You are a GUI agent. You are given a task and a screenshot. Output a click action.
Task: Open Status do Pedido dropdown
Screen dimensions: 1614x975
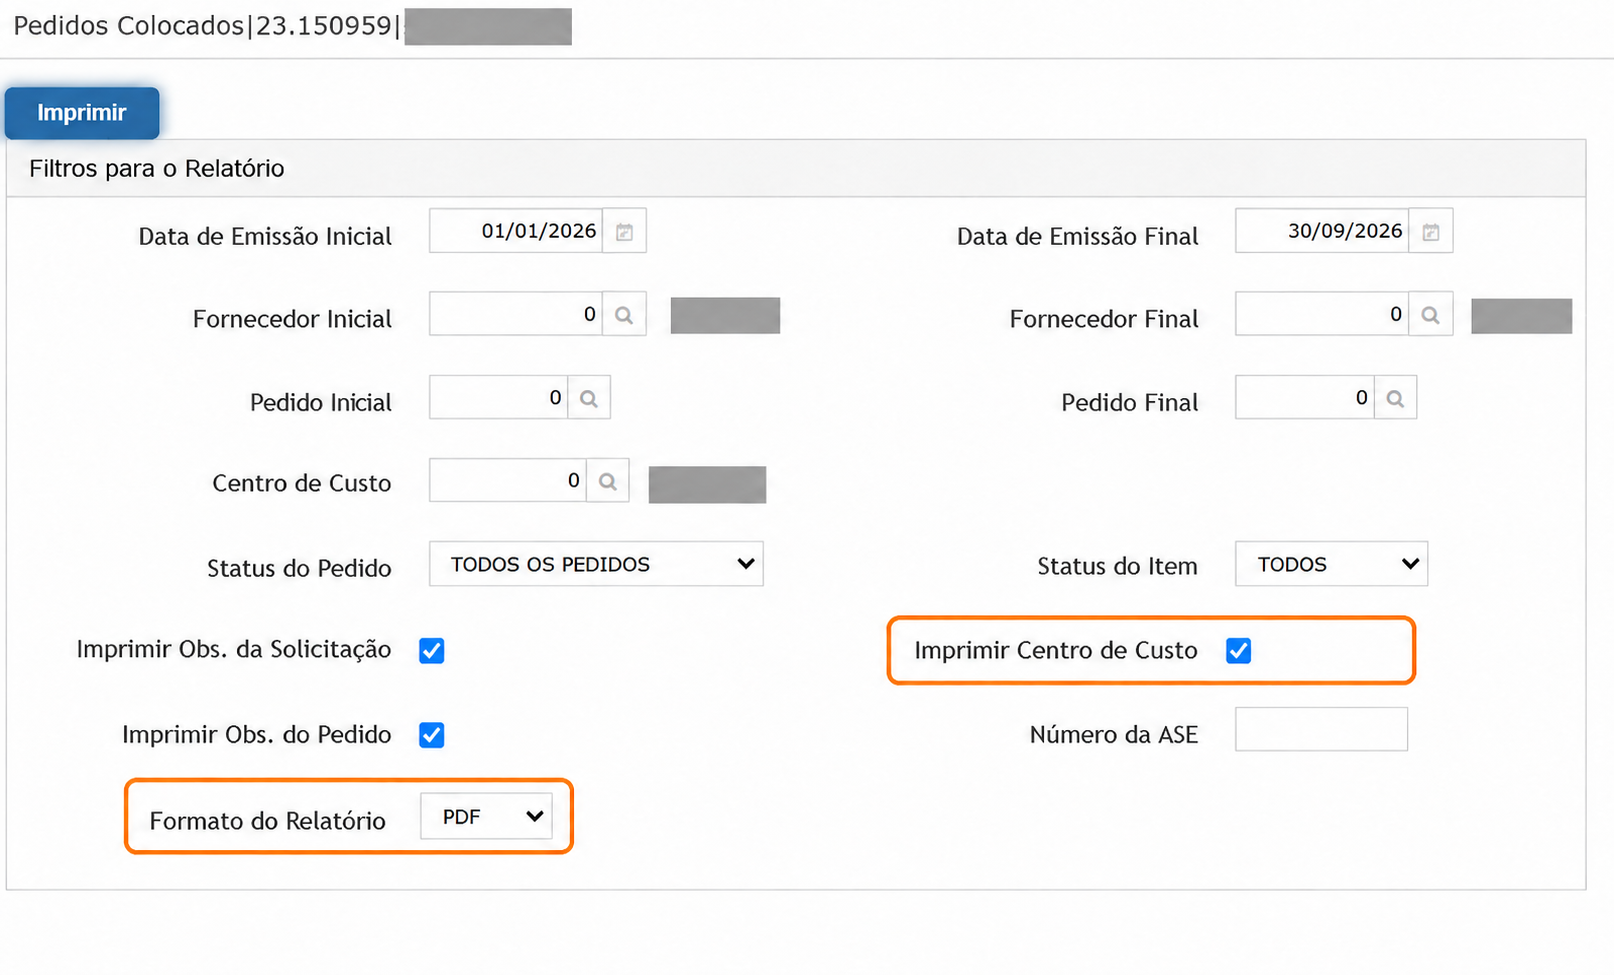pyautogui.click(x=596, y=564)
